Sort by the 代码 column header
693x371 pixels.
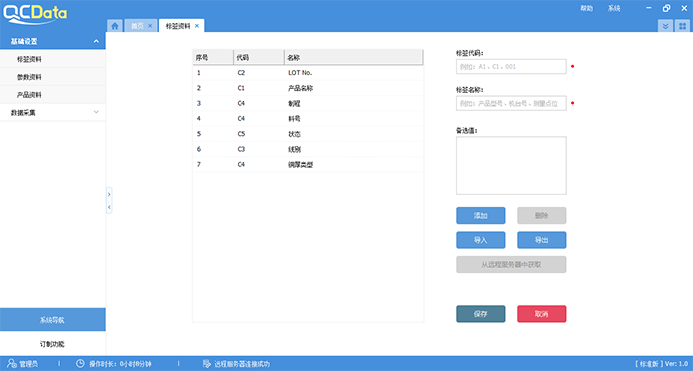pyautogui.click(x=259, y=57)
